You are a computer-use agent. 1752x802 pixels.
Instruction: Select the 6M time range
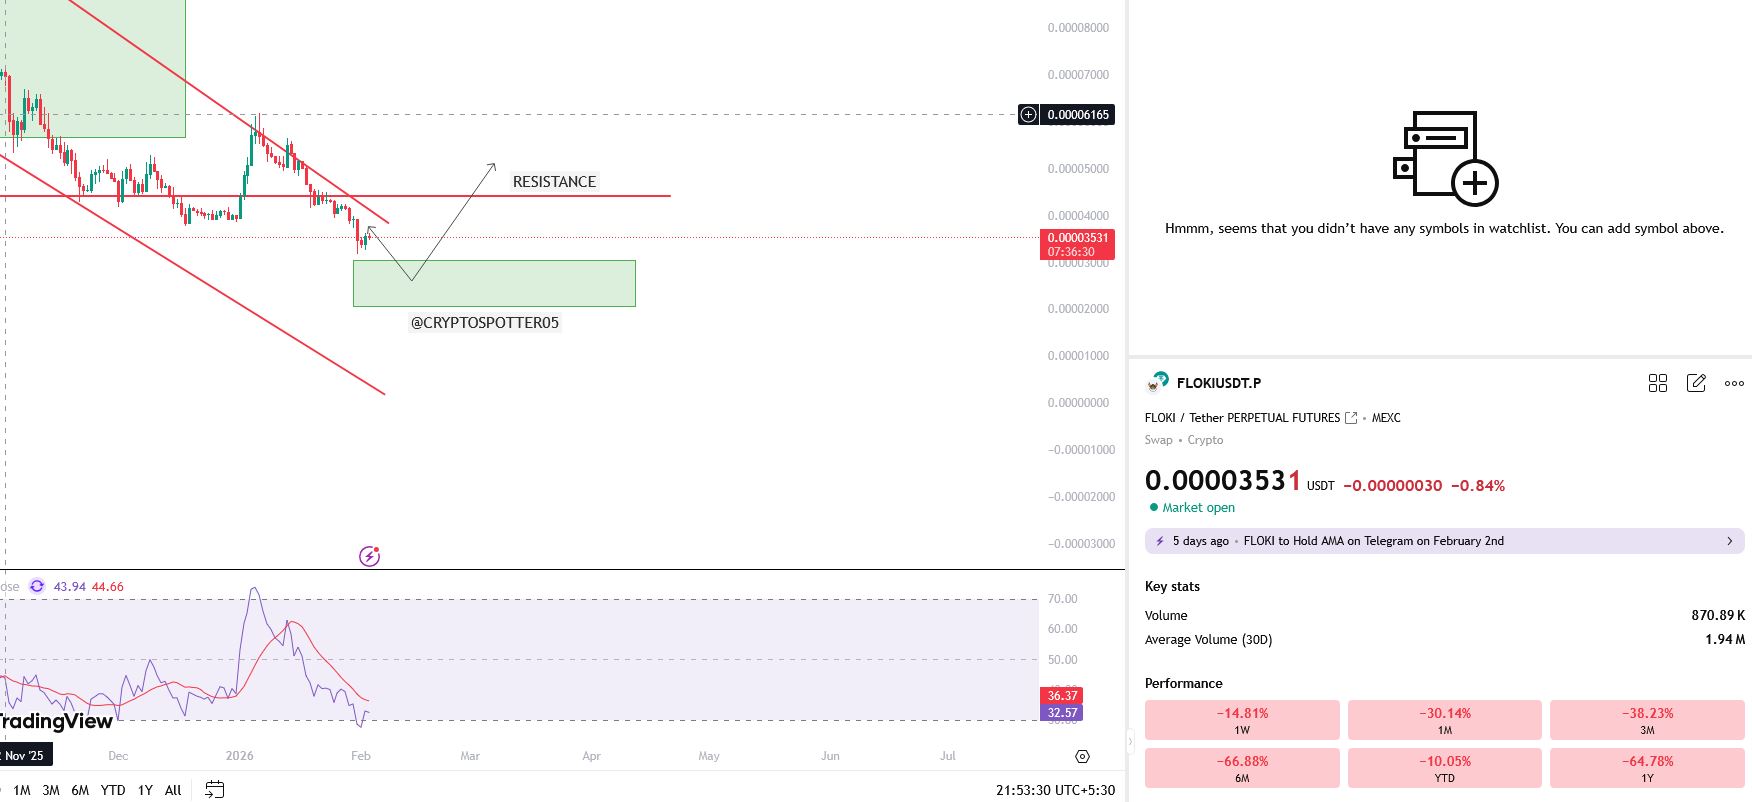(80, 790)
